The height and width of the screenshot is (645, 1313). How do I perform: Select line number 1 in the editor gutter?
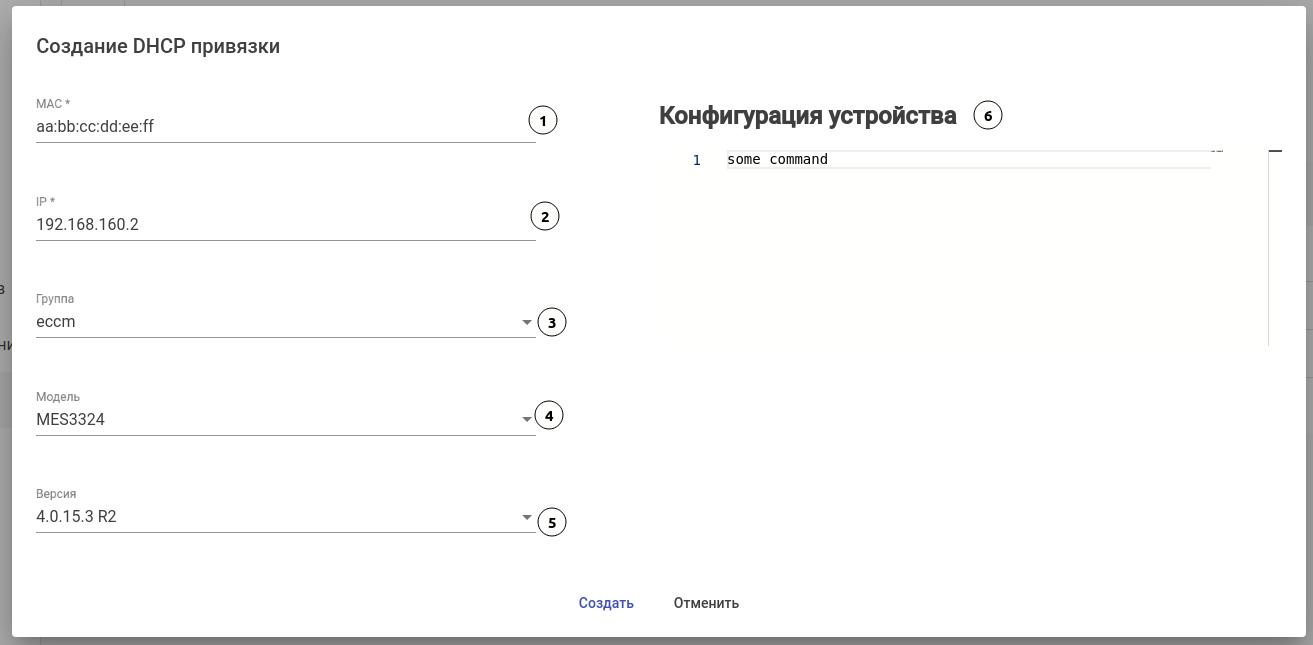click(697, 160)
